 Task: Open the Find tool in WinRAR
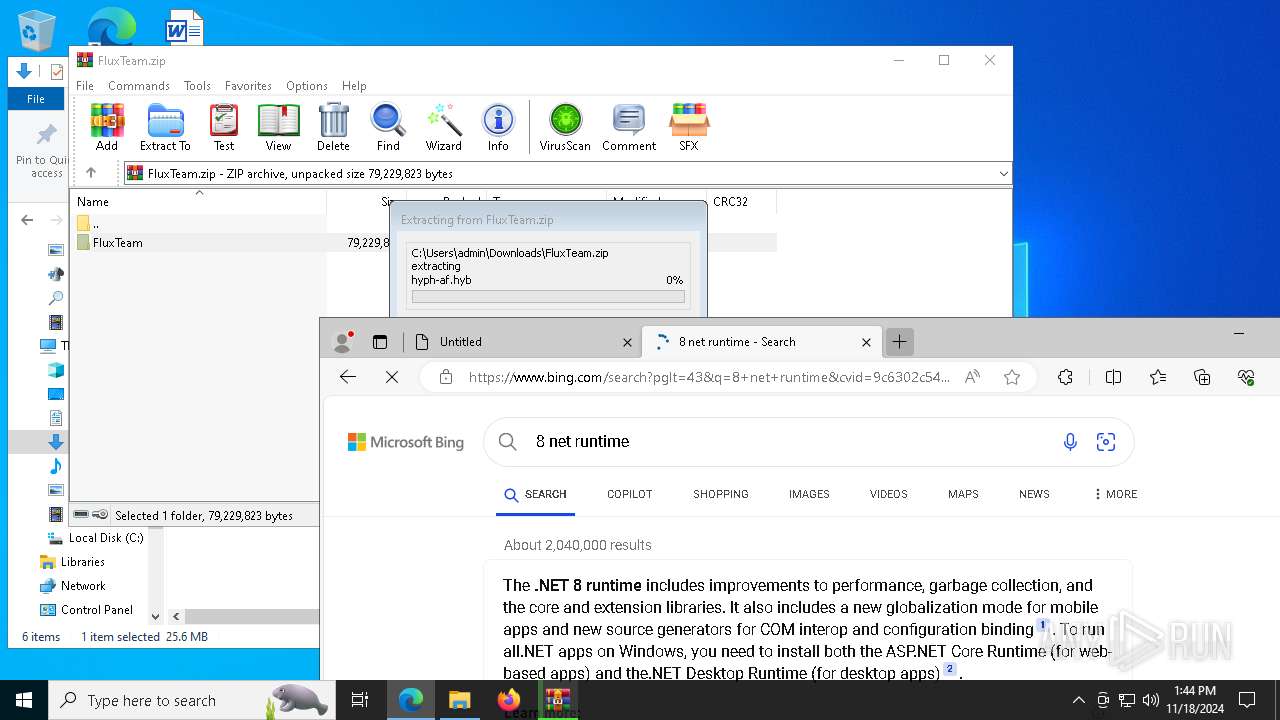tap(388, 127)
